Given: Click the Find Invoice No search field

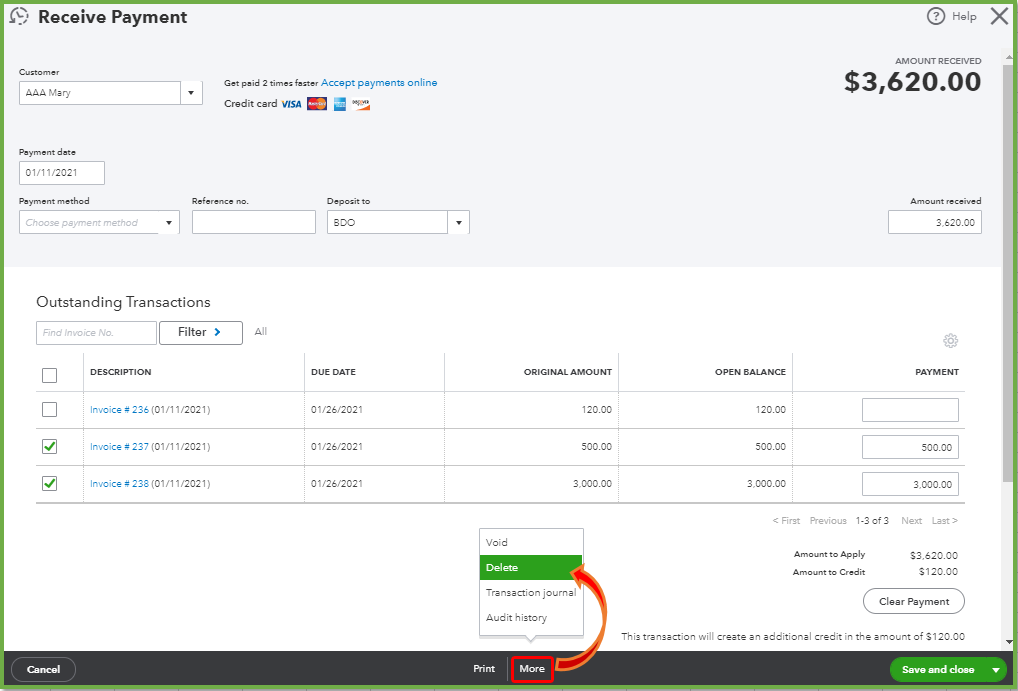Looking at the screenshot, I should click(x=96, y=332).
